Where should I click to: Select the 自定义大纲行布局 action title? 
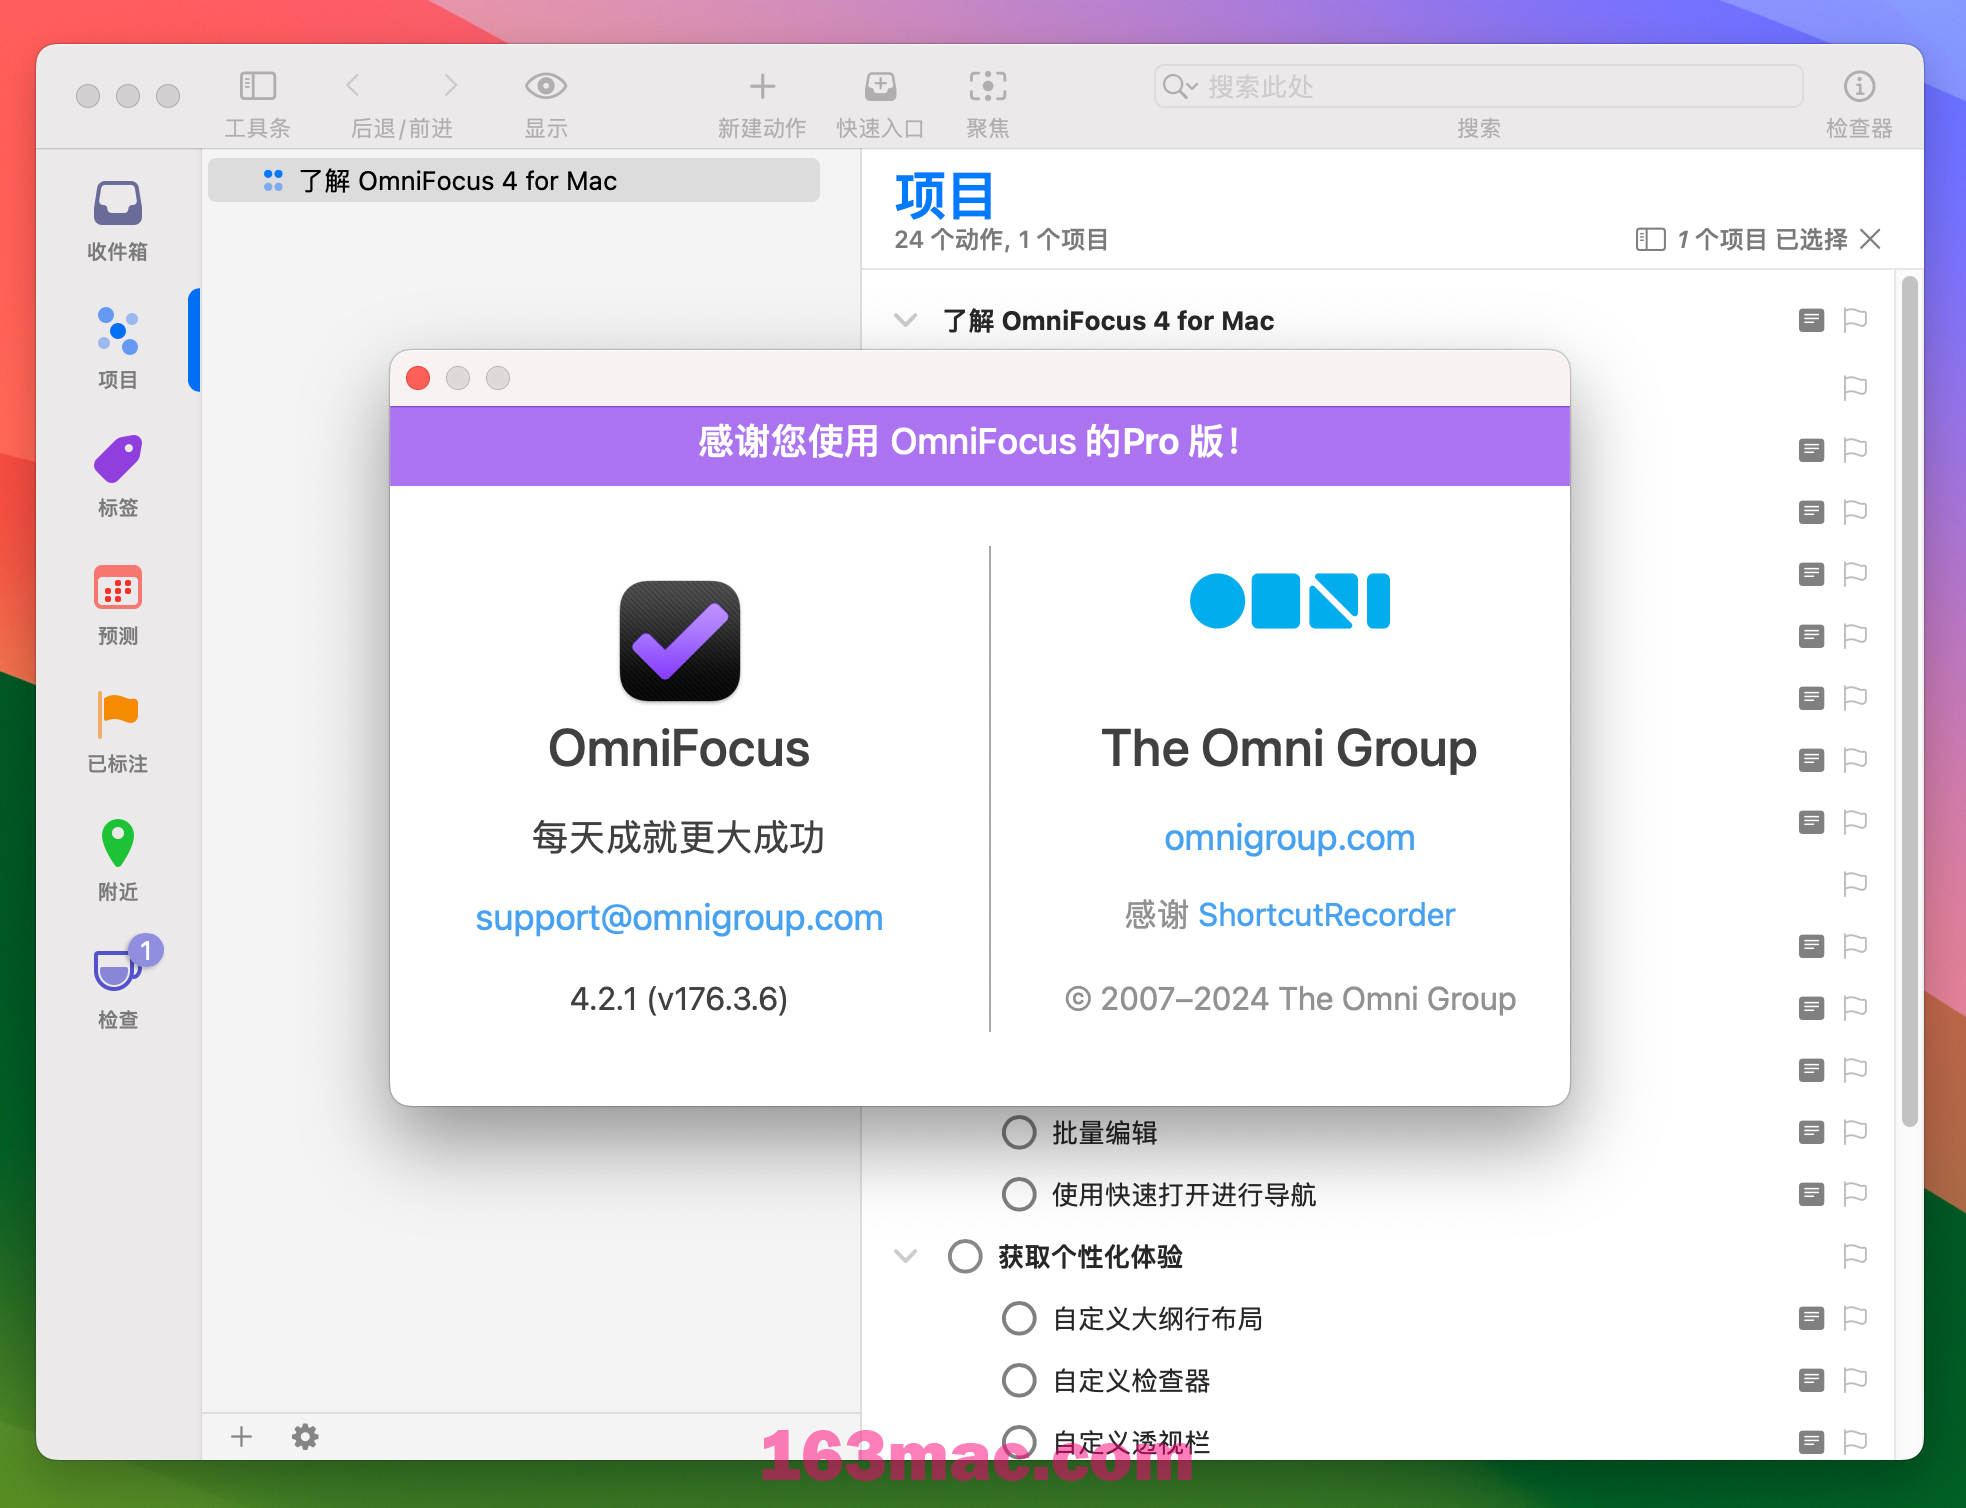click(x=1157, y=1319)
